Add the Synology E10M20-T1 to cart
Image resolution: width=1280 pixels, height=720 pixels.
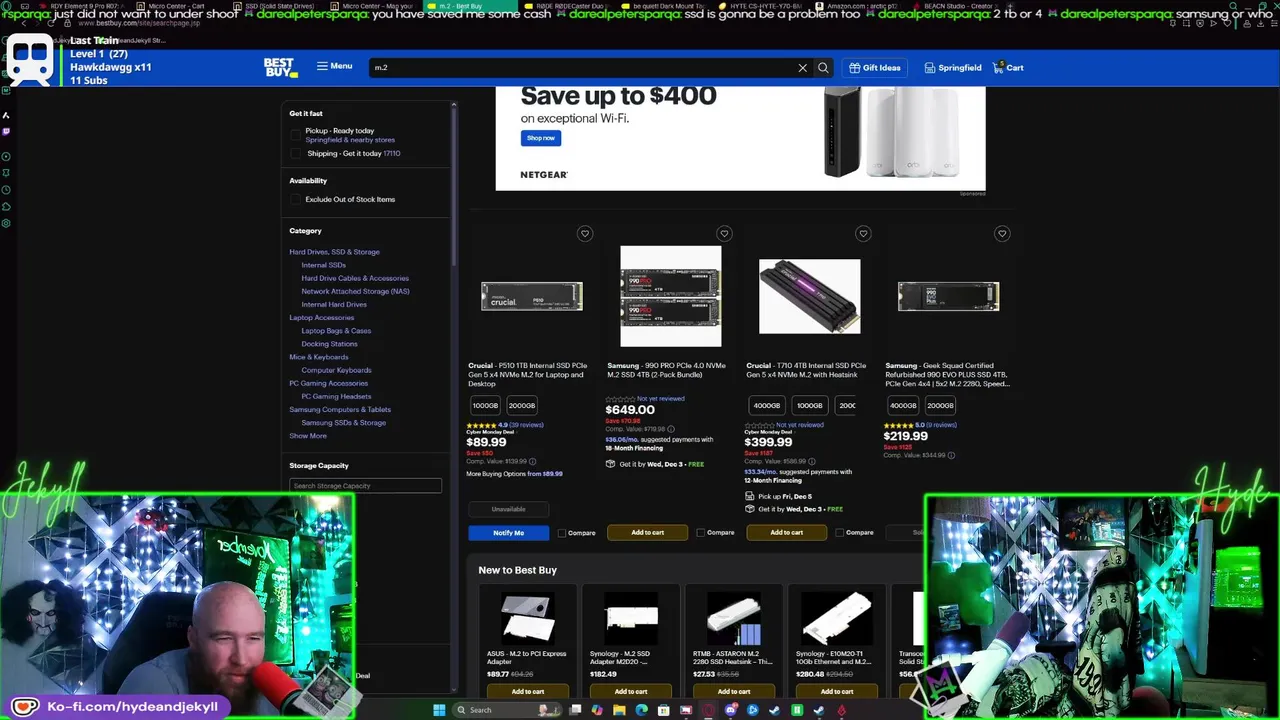(837, 691)
